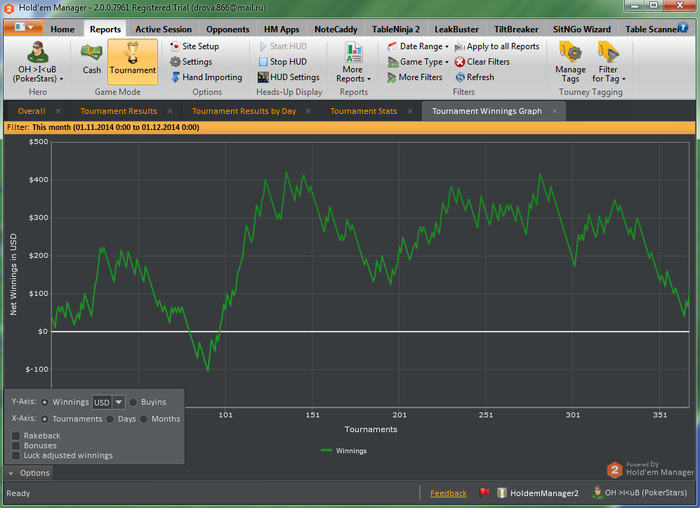
Task: Clear Filters with red X
Action: (482, 62)
